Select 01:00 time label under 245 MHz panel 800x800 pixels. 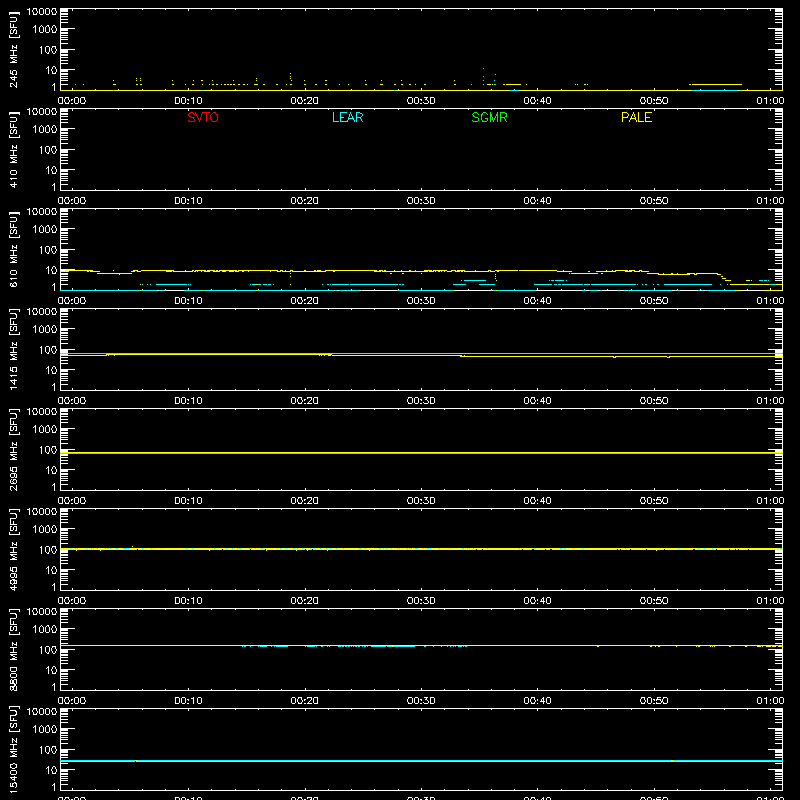click(x=770, y=101)
